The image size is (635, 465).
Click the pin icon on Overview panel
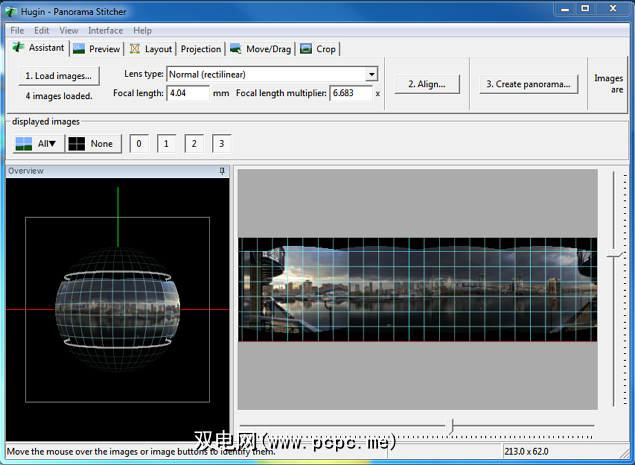(223, 171)
